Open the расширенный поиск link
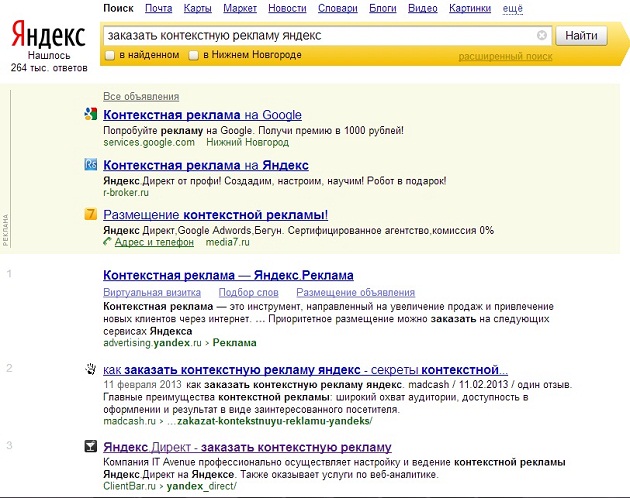Image resolution: width=630 pixels, height=498 pixels. tap(505, 57)
